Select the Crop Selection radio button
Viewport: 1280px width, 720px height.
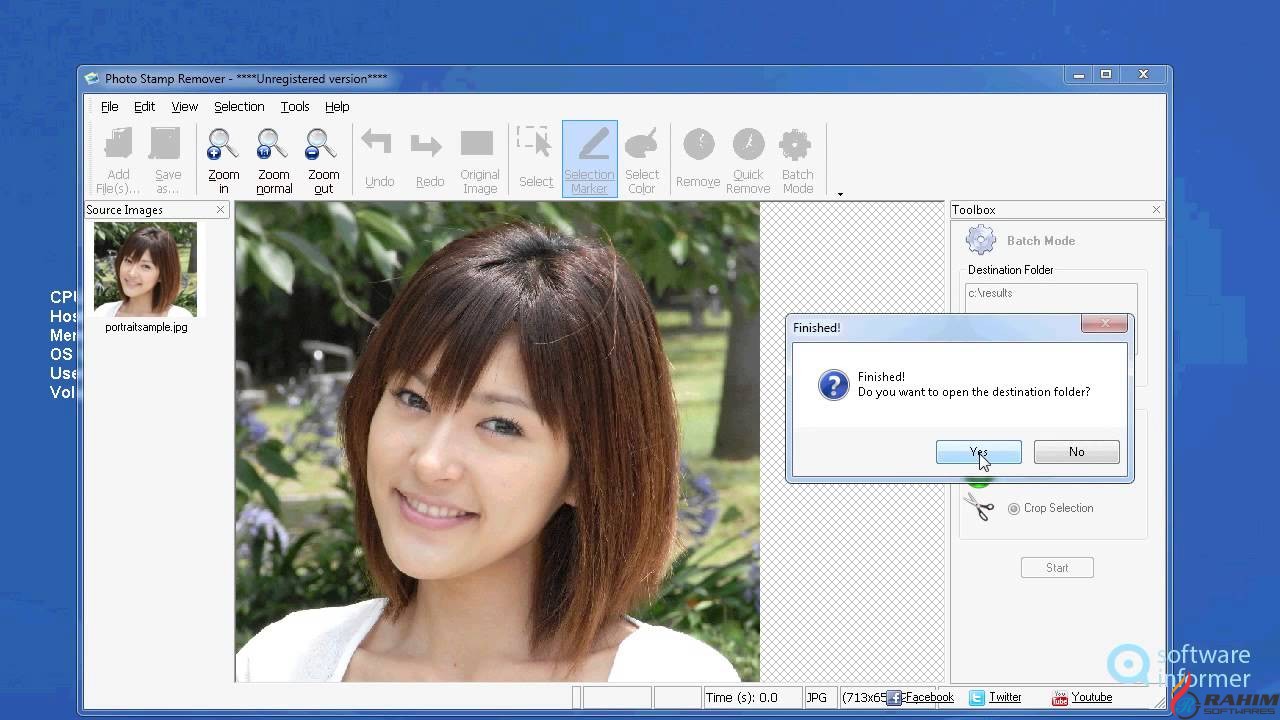click(x=1014, y=508)
